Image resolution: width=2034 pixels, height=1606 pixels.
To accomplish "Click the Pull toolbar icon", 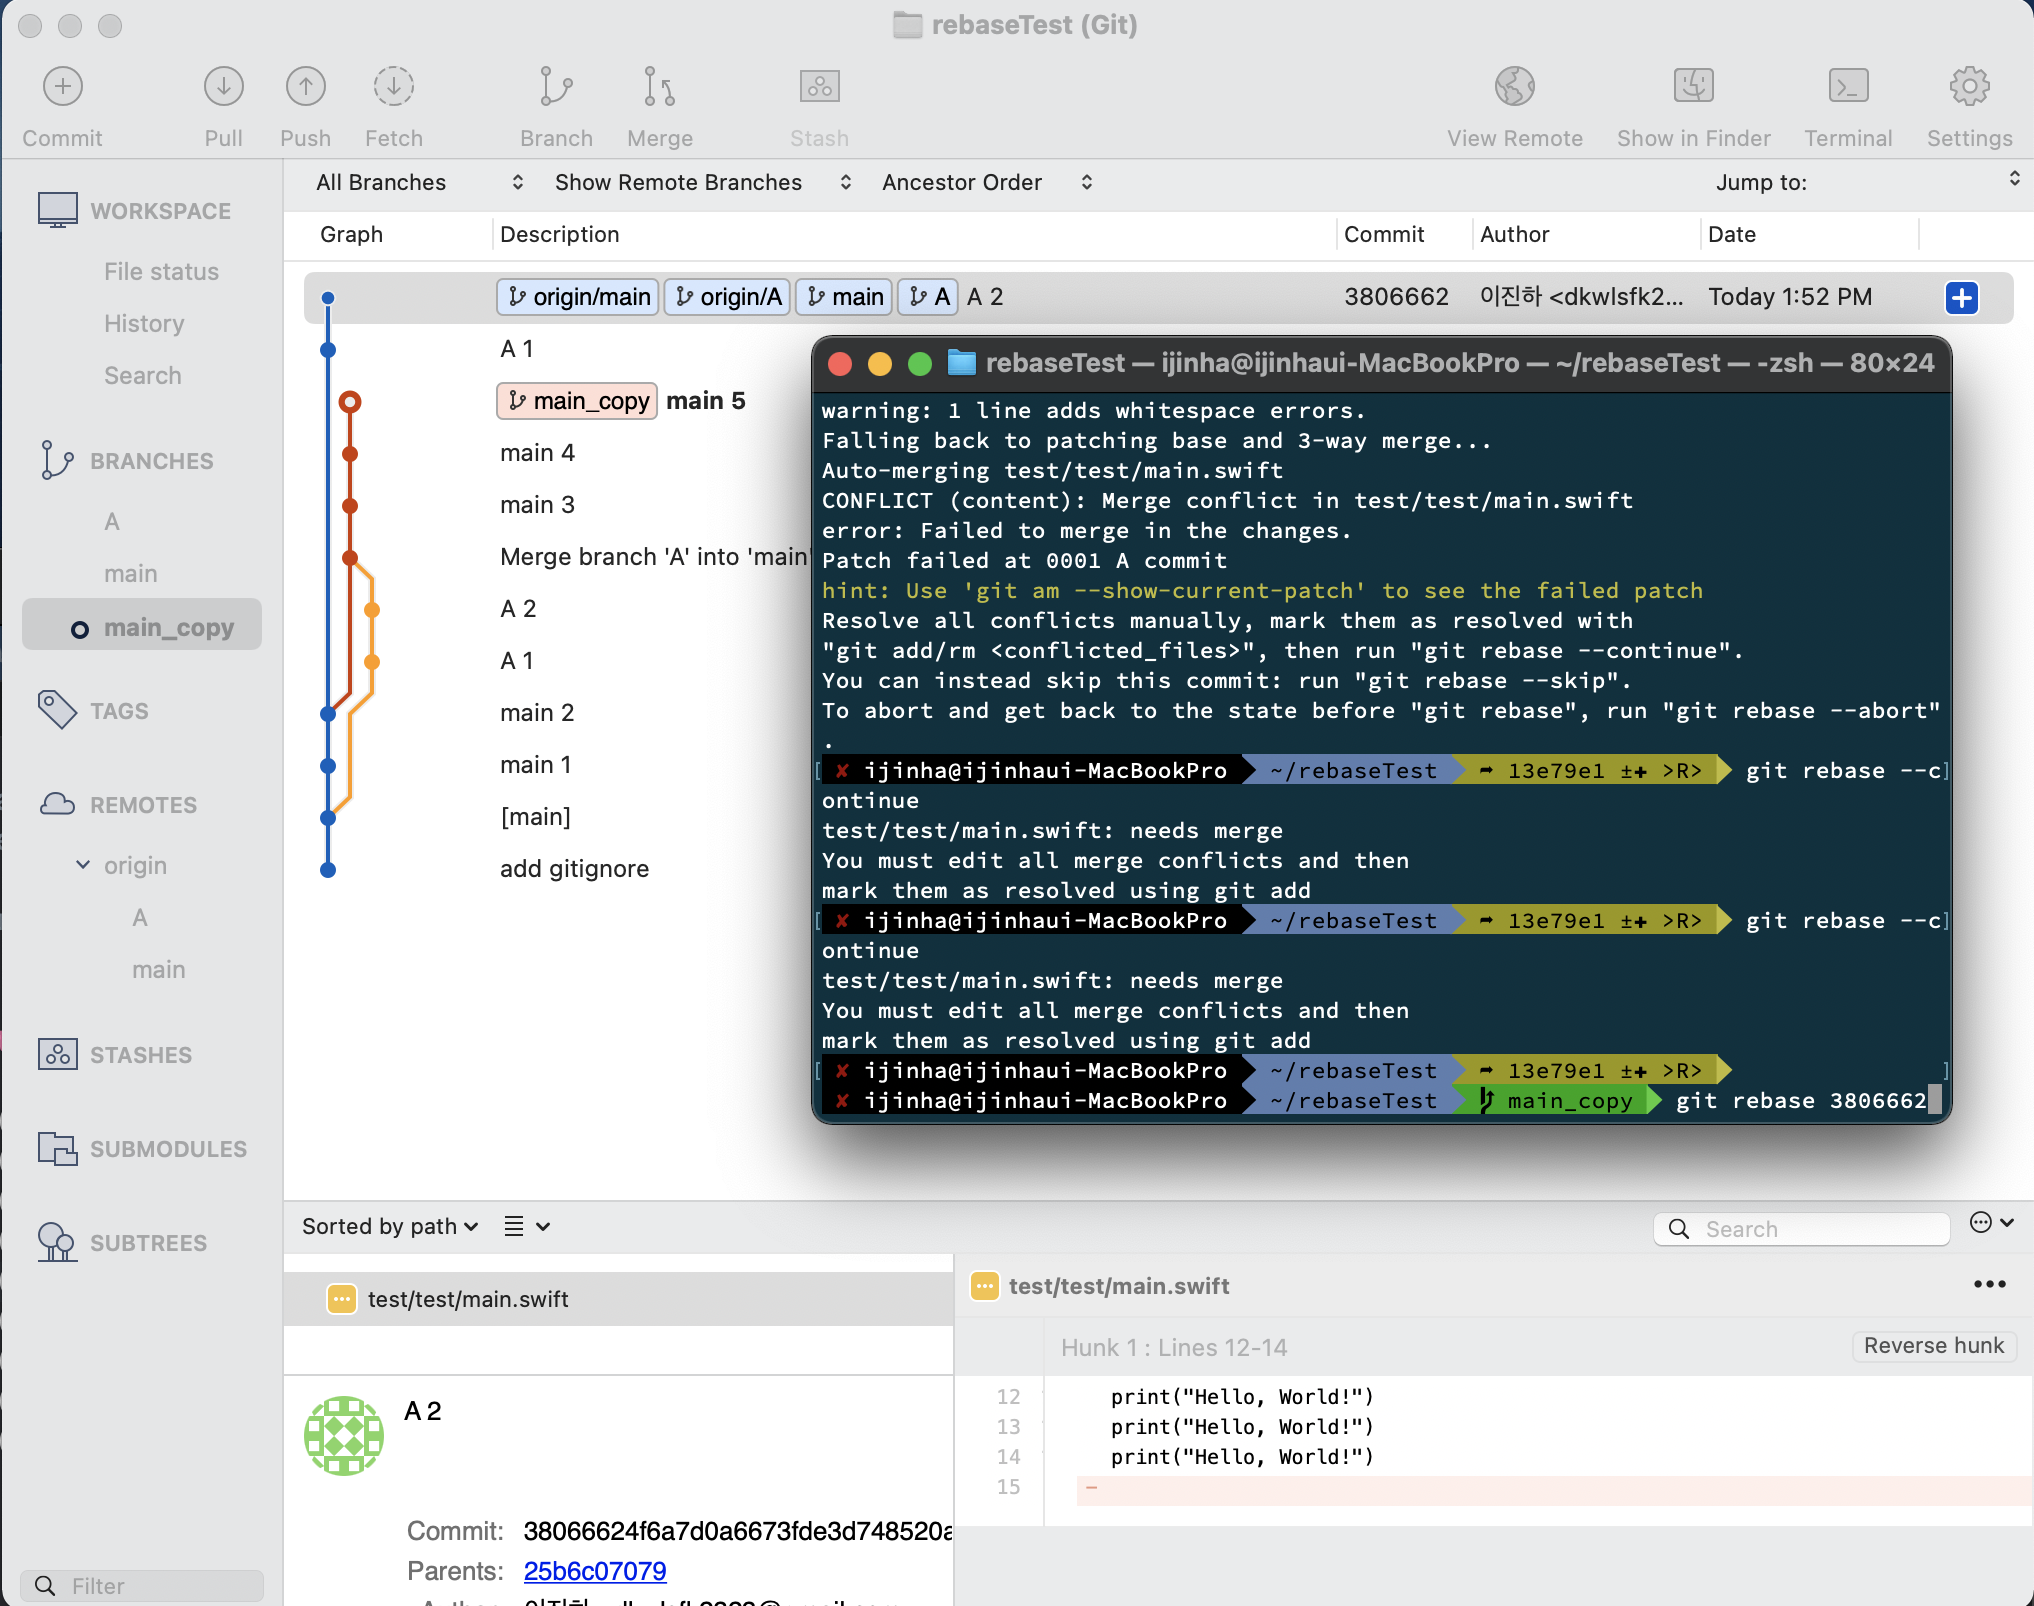I will (x=223, y=87).
